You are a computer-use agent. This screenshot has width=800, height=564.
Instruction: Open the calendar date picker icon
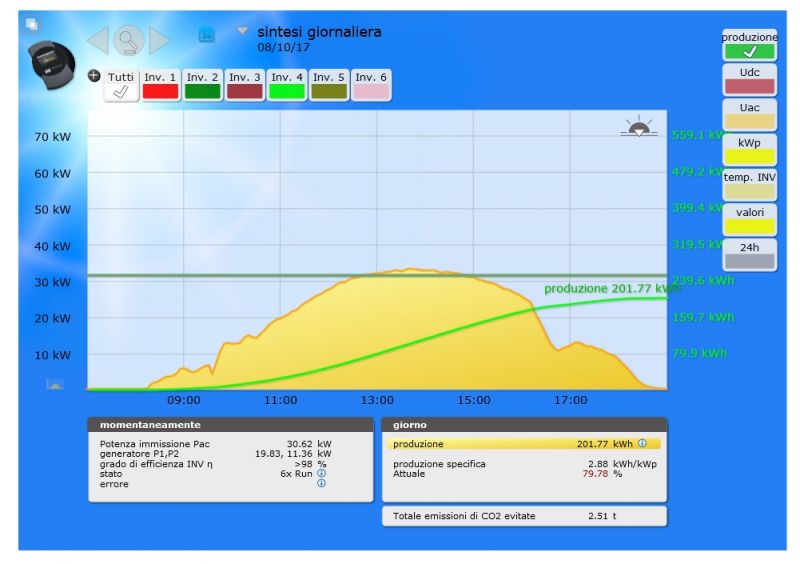(206, 35)
